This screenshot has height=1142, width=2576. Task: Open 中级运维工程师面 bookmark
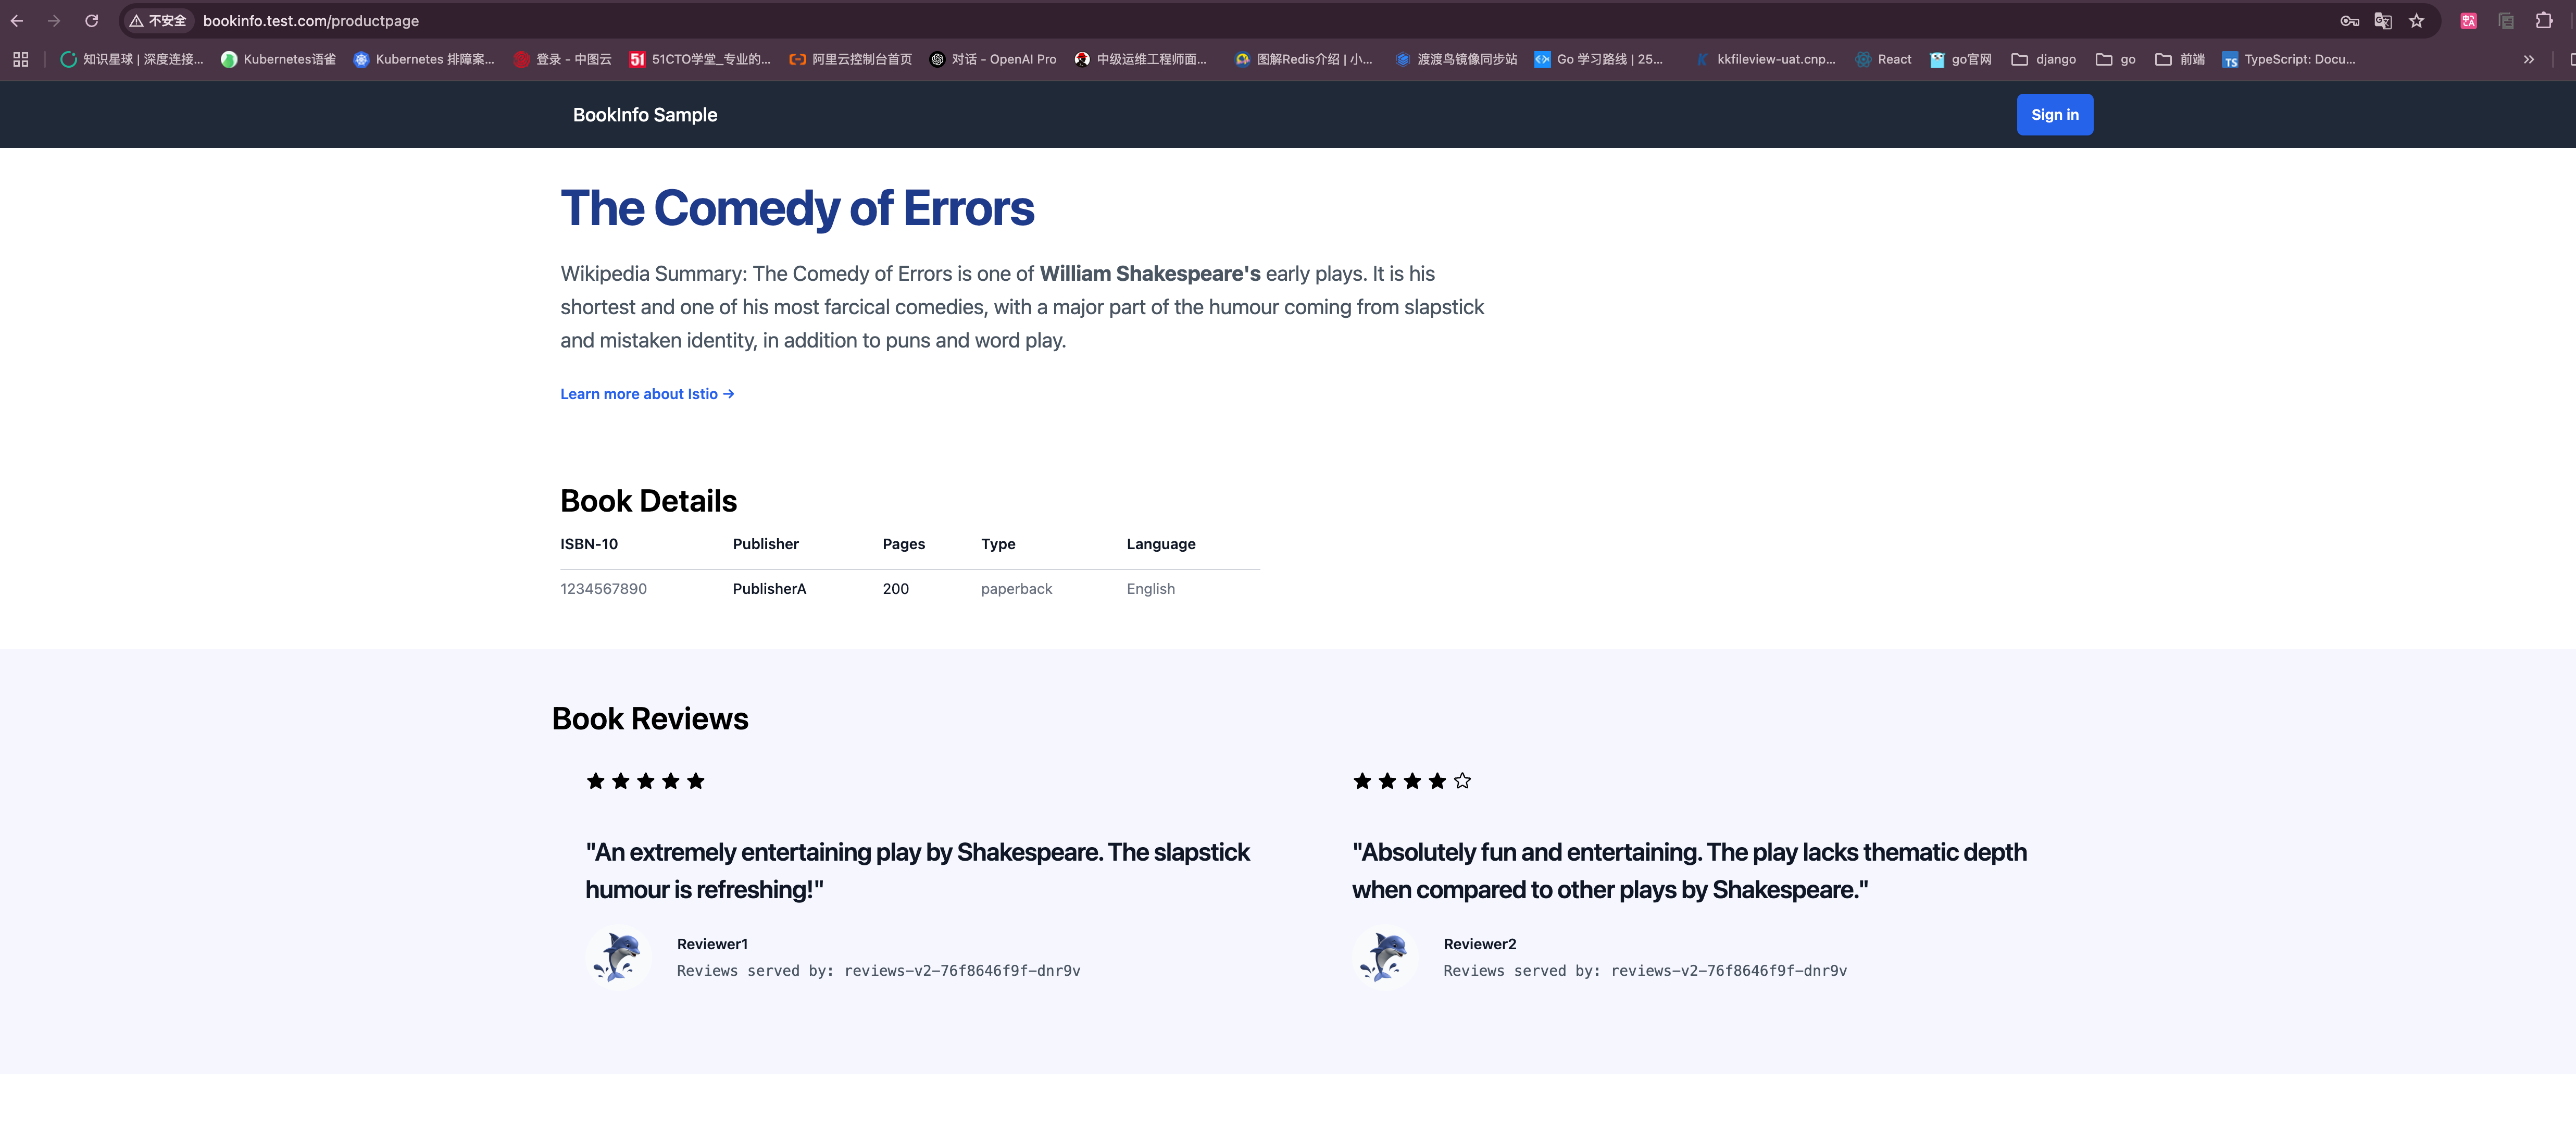[1141, 60]
